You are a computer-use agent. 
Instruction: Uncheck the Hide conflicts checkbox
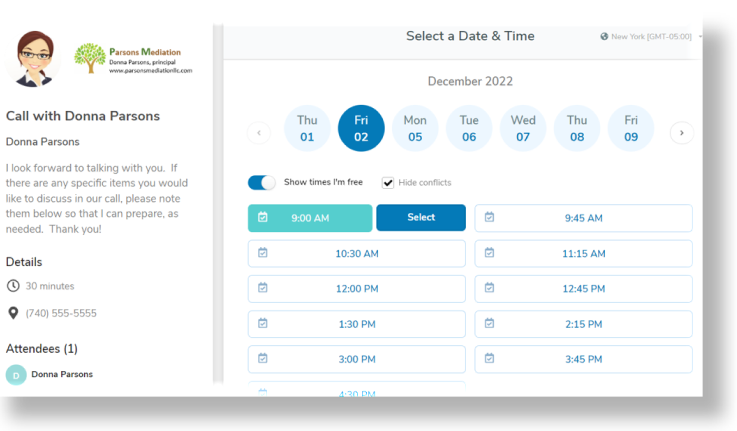point(388,183)
